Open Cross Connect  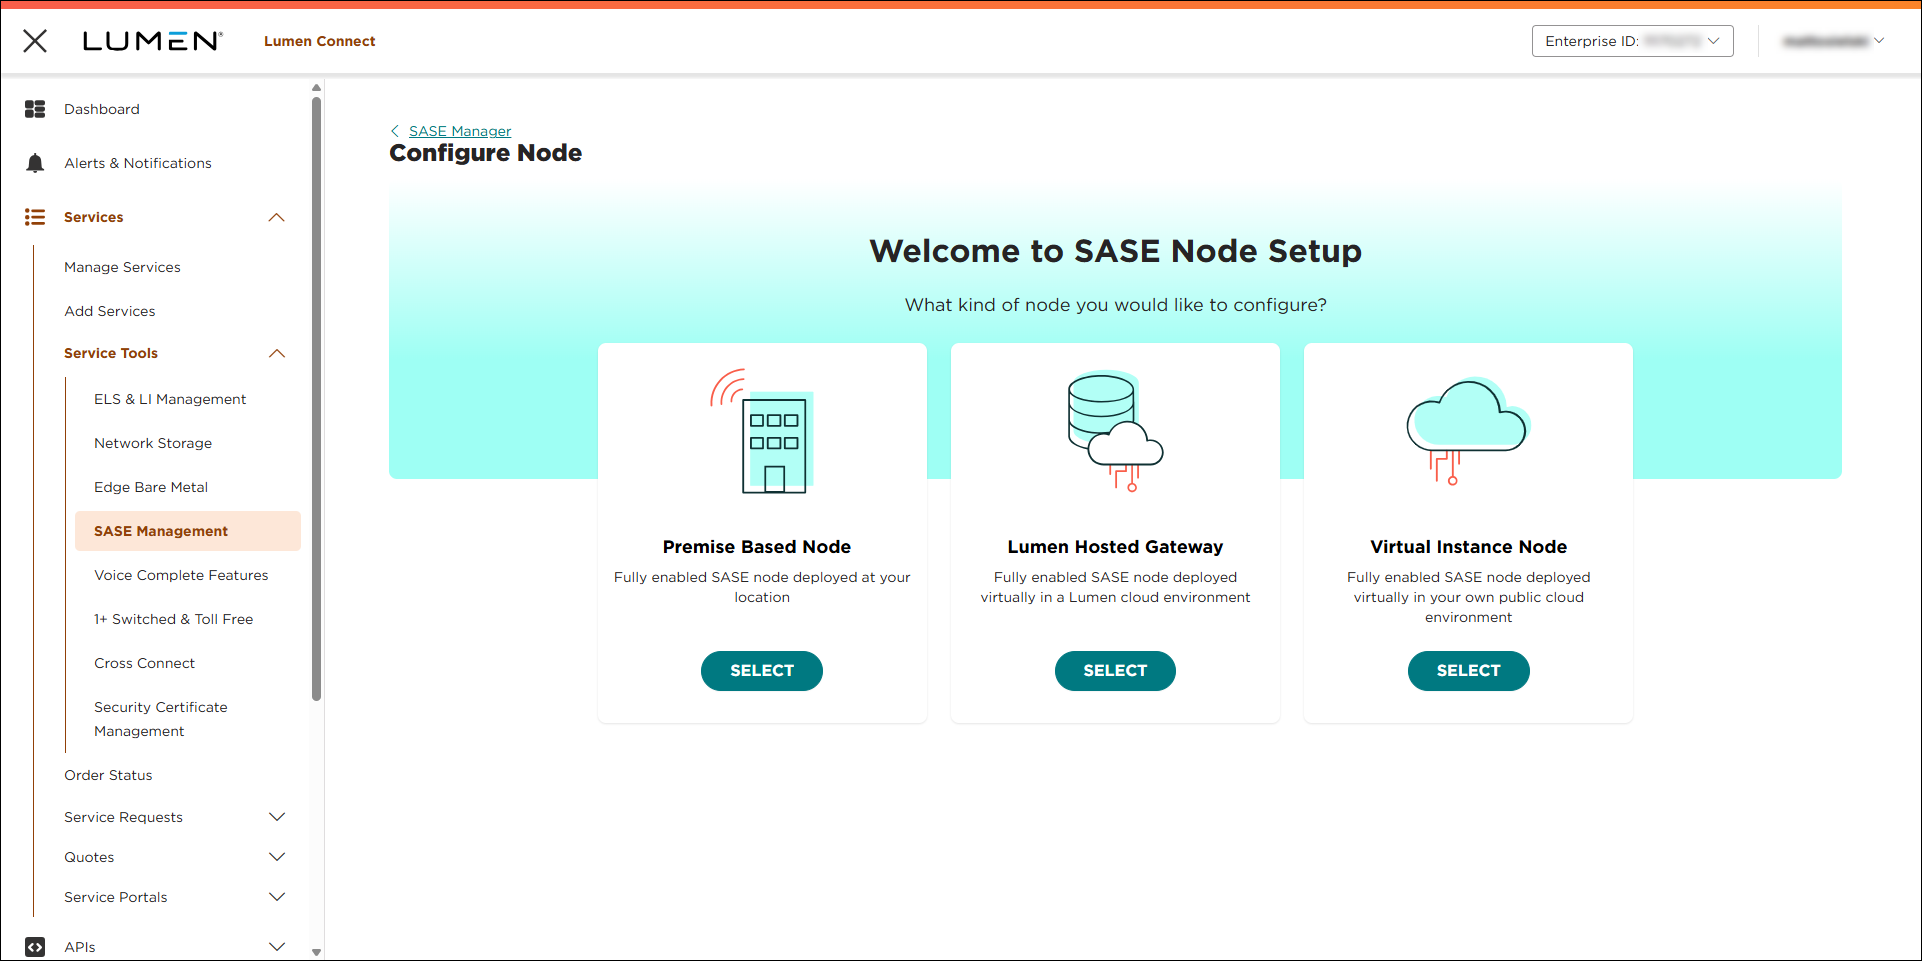(x=144, y=663)
